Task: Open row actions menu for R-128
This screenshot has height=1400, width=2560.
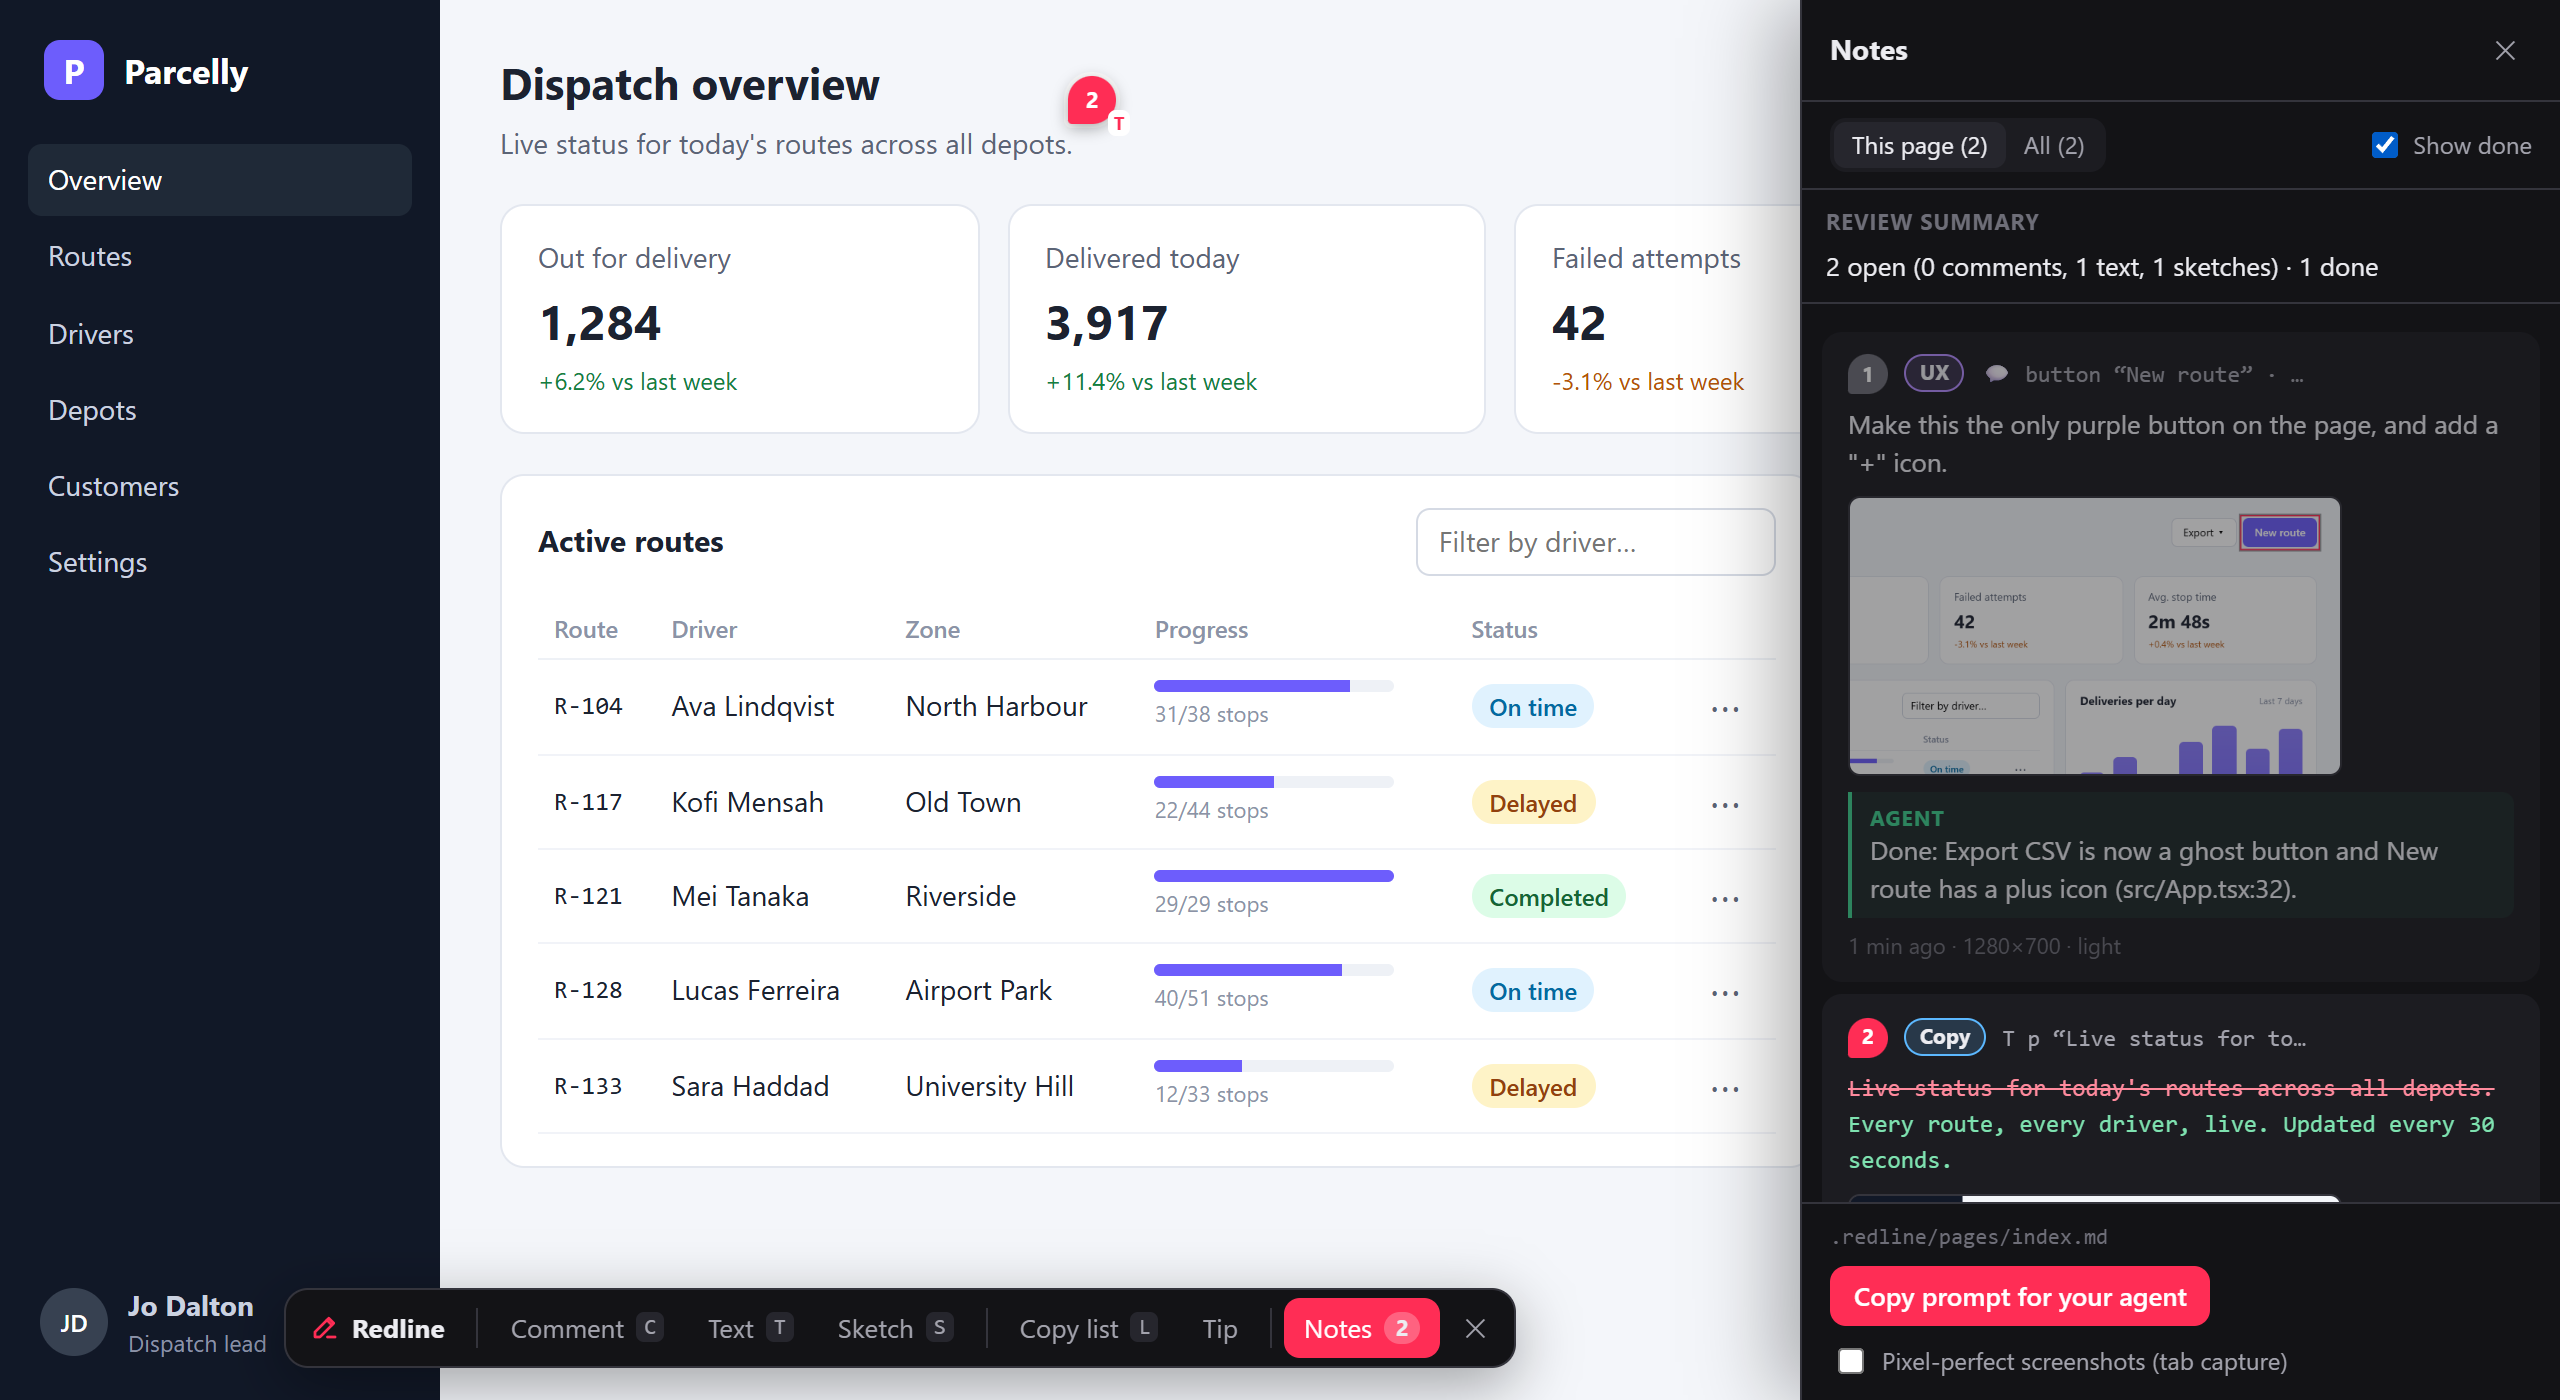Action: 1725,992
